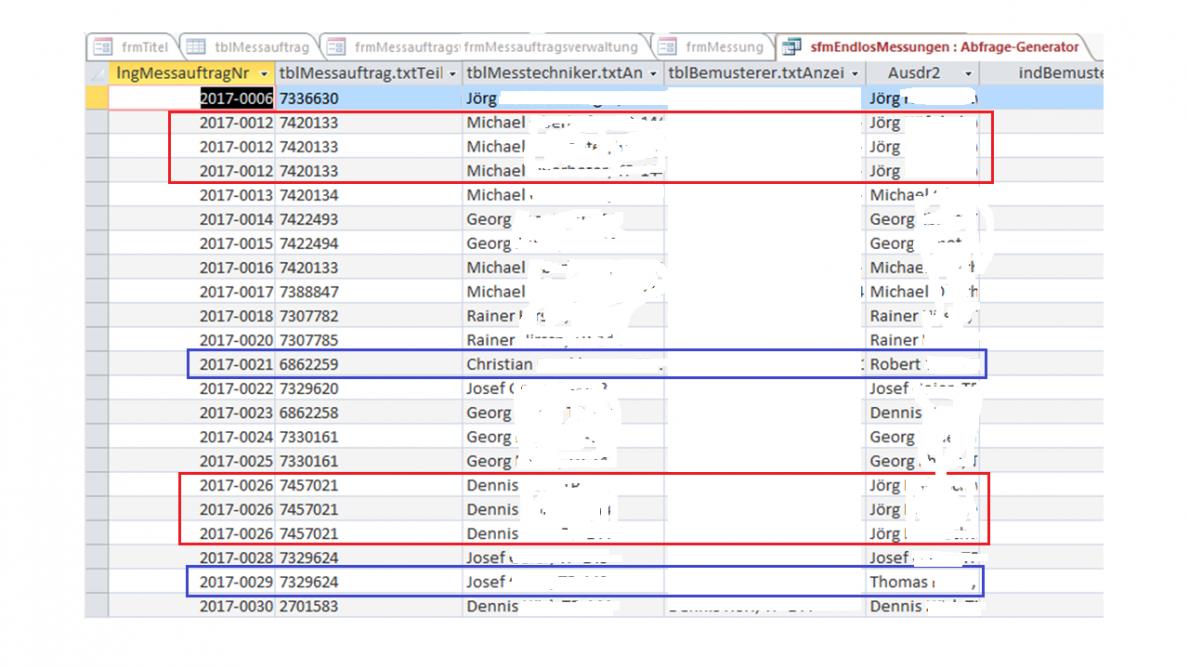
Task: Click the cell 2017-0017
Action: (x=192, y=292)
